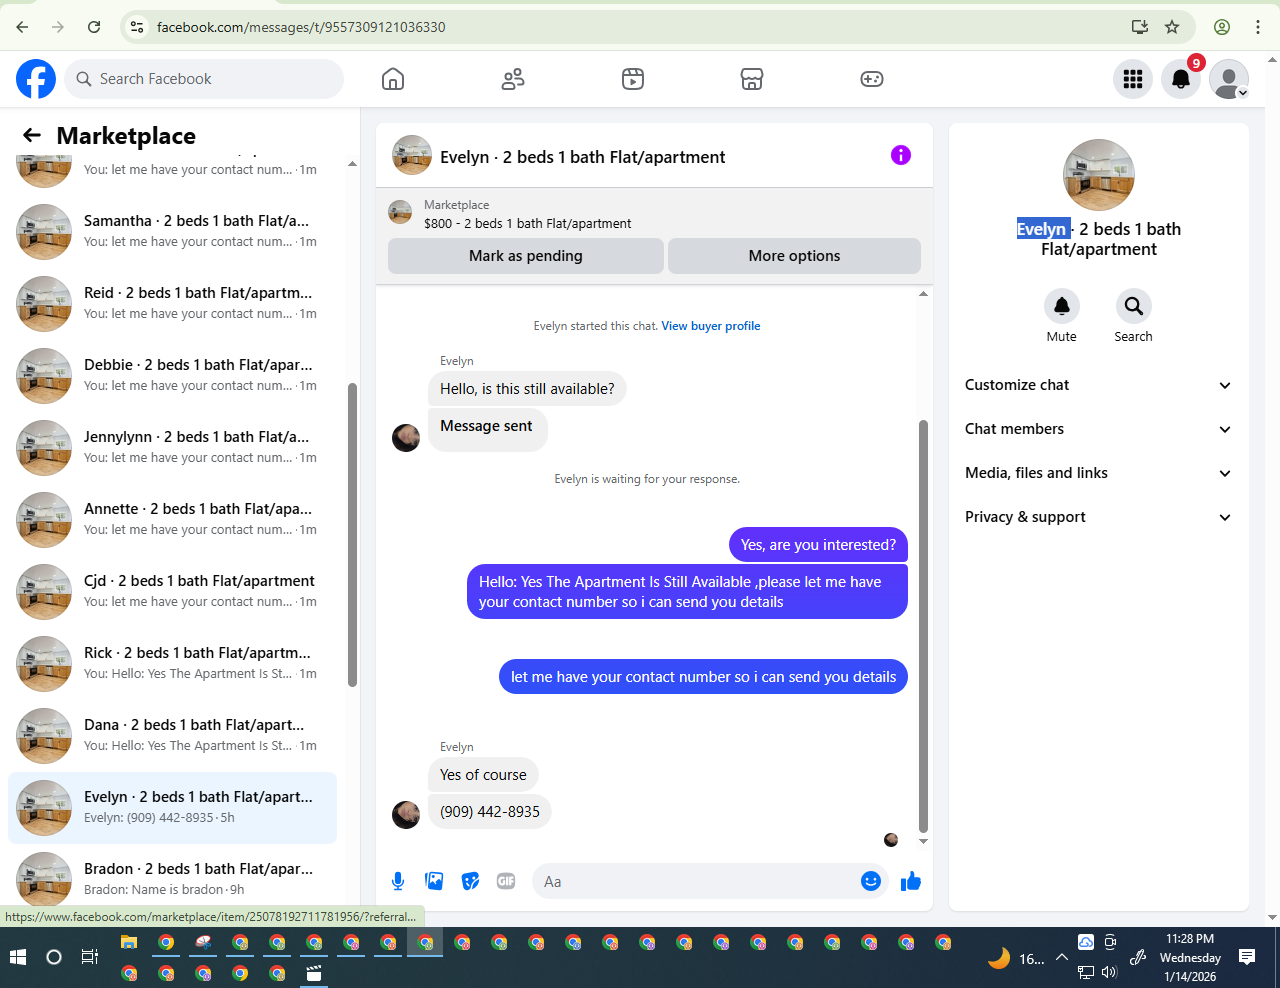This screenshot has width=1280, height=988.
Task: Open Windows Task View
Action: point(90,957)
